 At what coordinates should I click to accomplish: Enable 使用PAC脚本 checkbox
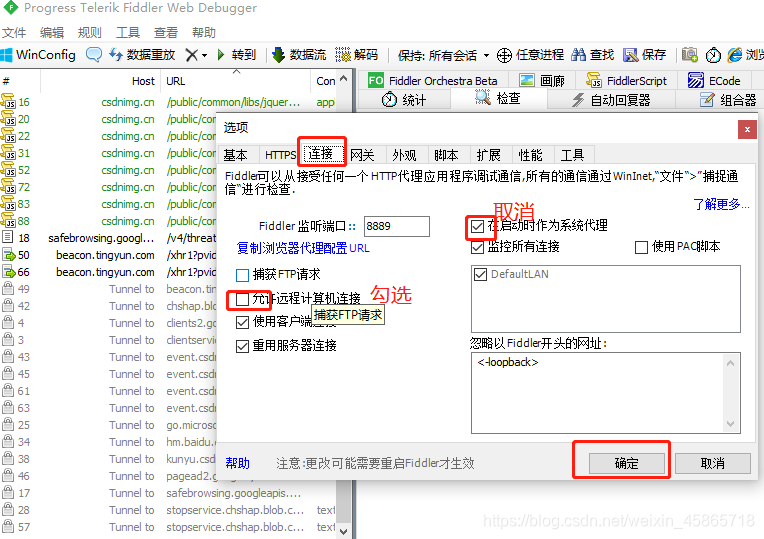(x=641, y=247)
